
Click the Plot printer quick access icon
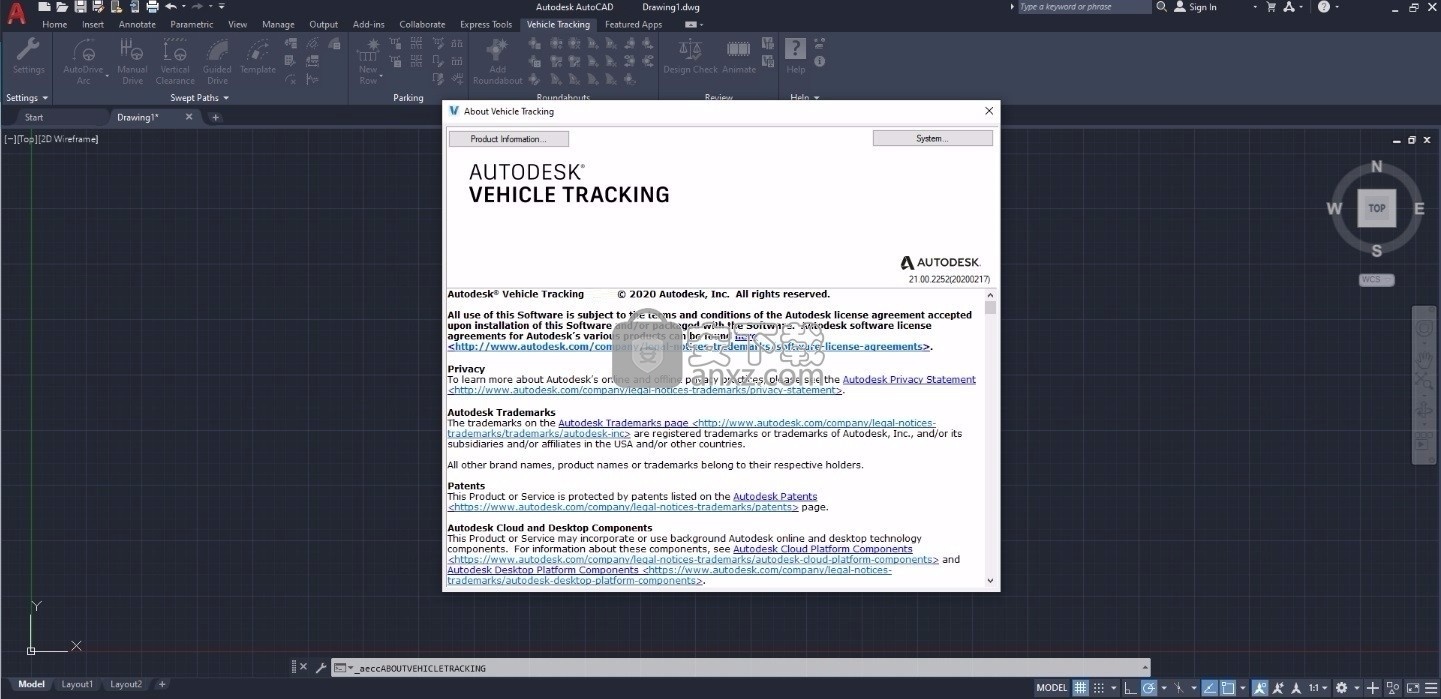click(151, 7)
